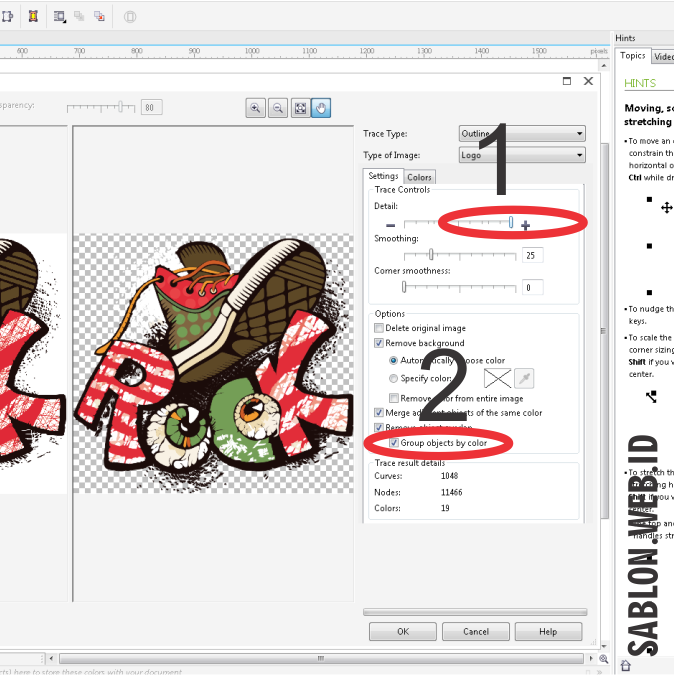
Task: Click the zoom in magnifier button
Action: pos(255,108)
